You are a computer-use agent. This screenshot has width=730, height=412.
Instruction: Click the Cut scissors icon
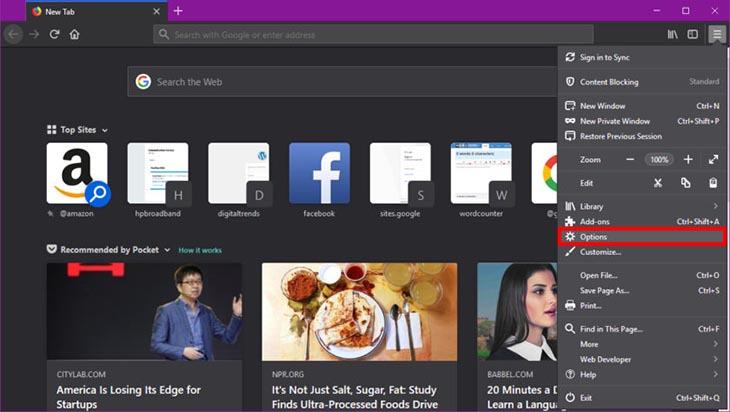pos(658,183)
